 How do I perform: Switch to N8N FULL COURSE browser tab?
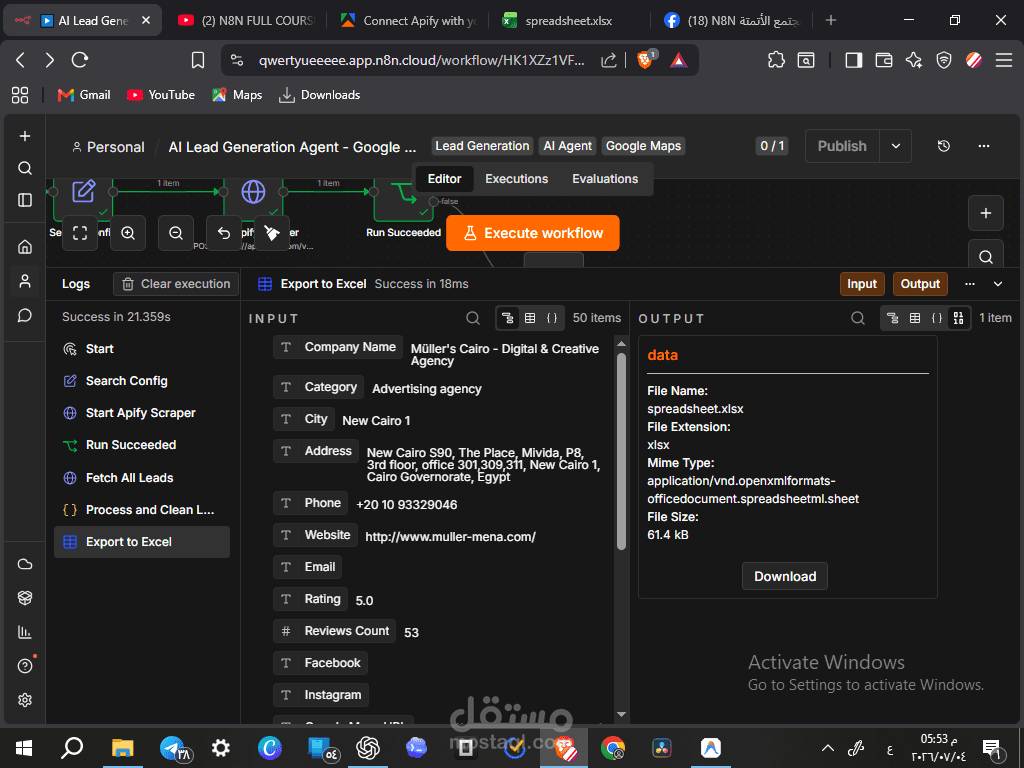(x=247, y=21)
